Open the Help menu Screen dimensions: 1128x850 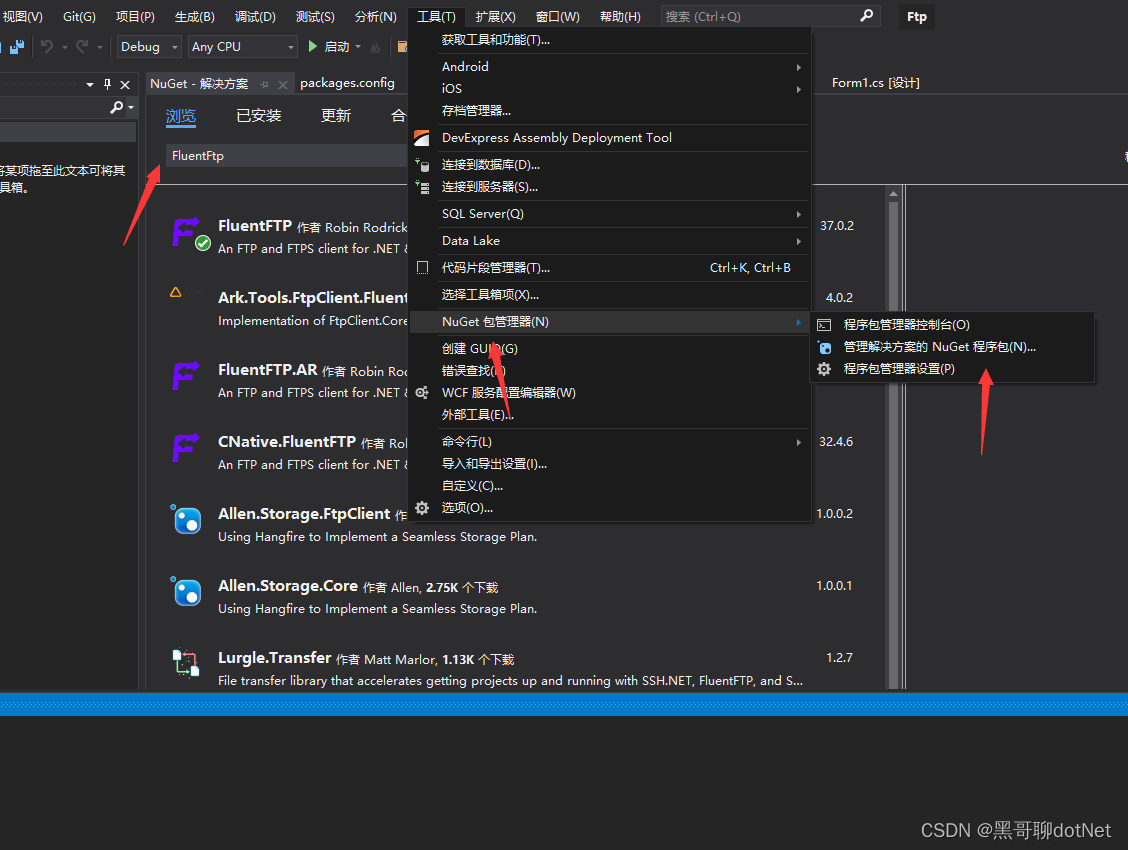(620, 16)
